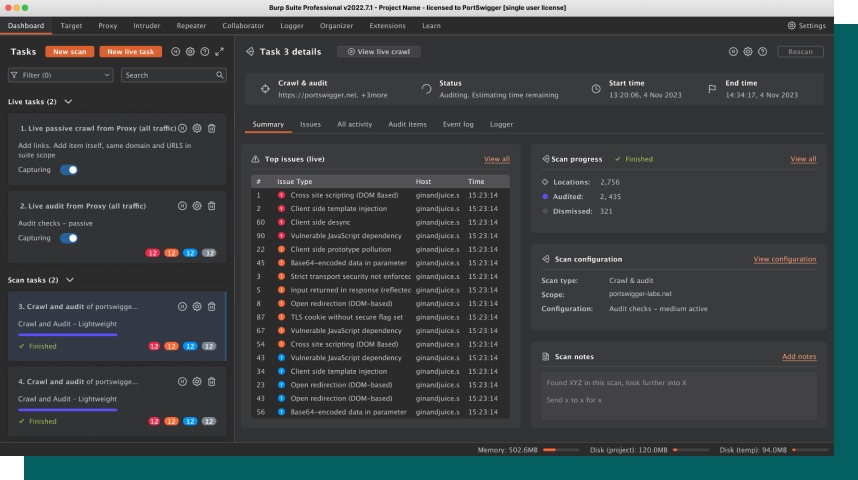This screenshot has height=480, width=858.
Task: Pause task 4 Crawl and audit
Action: 183,381
